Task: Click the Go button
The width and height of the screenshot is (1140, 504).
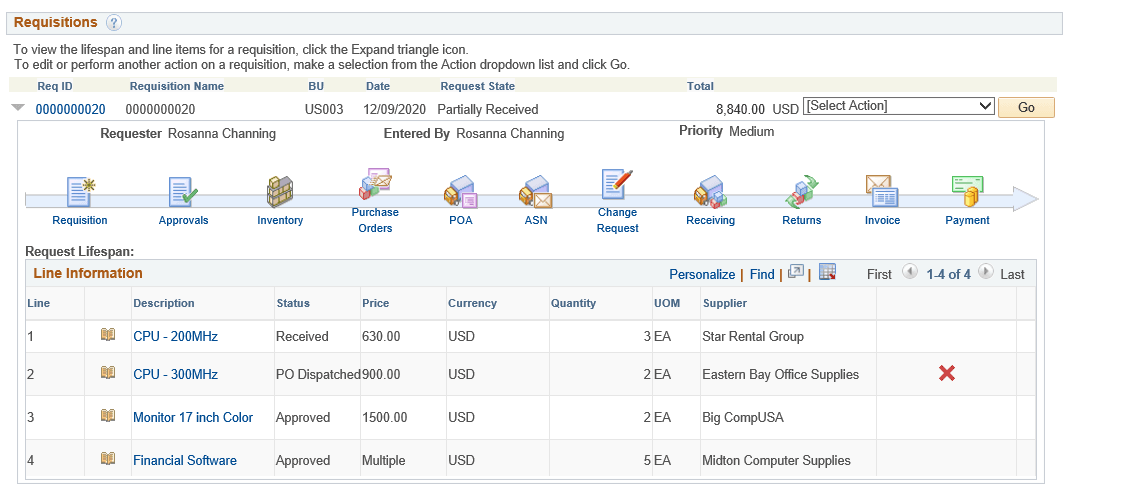Action: (x=1026, y=108)
